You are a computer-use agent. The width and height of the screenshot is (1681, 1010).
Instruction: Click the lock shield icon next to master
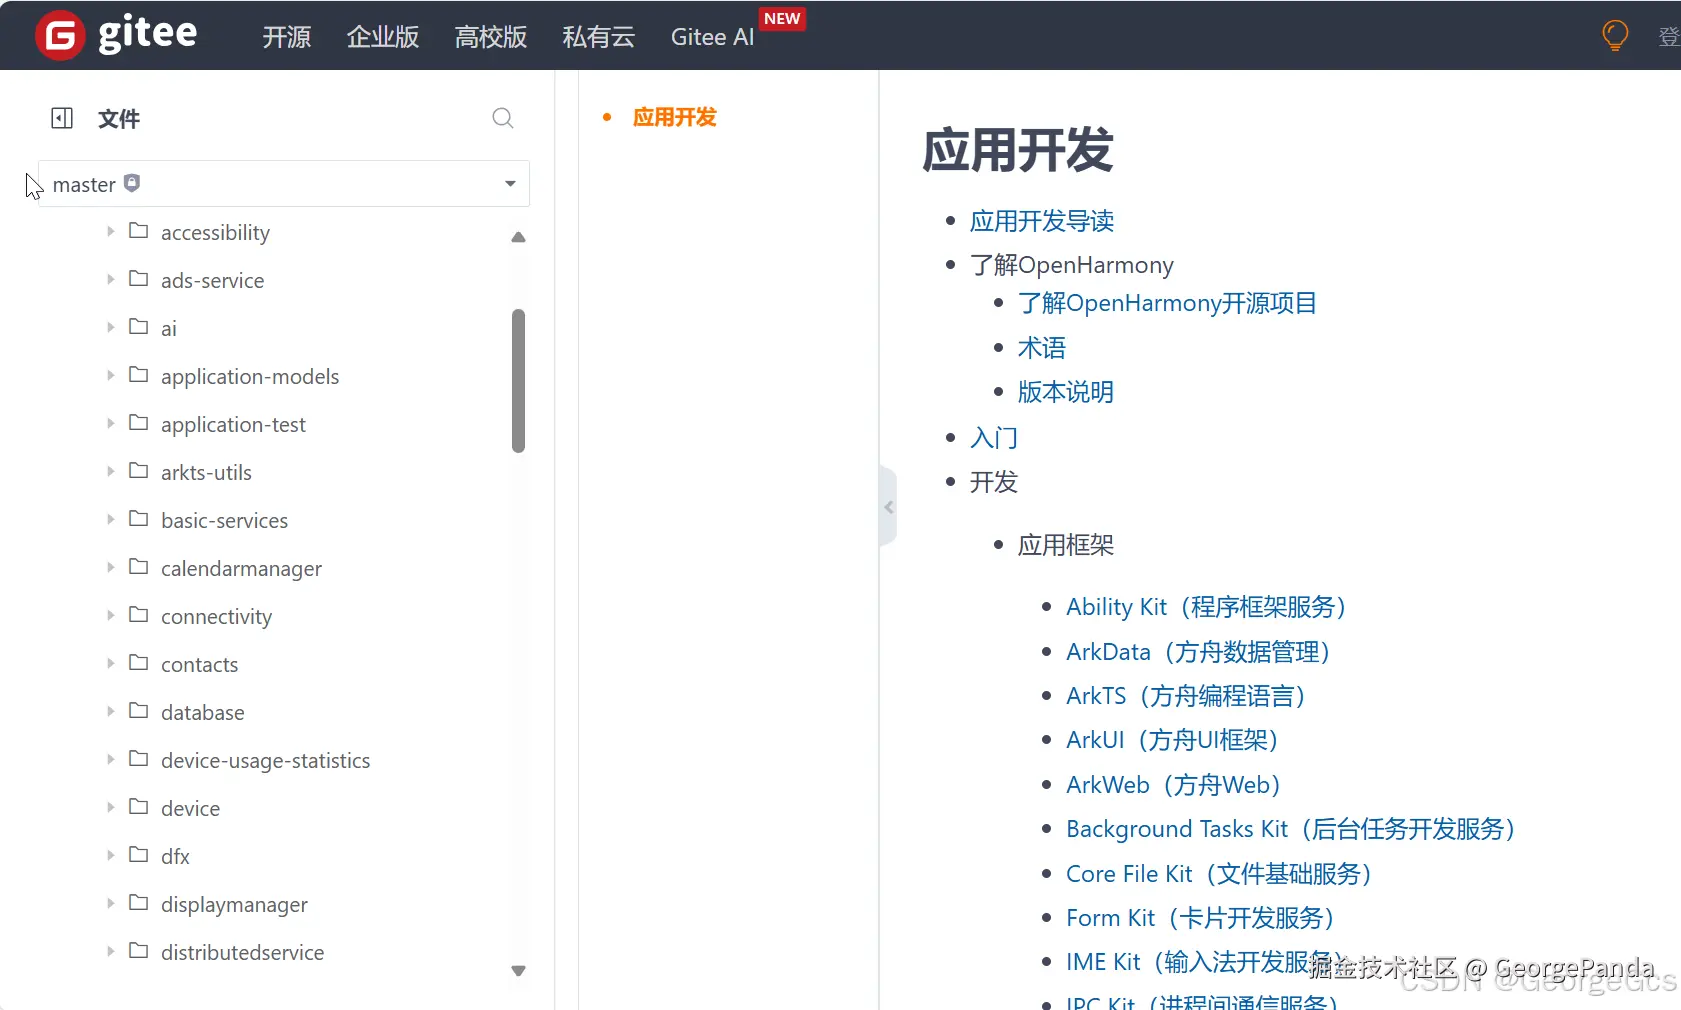click(131, 182)
